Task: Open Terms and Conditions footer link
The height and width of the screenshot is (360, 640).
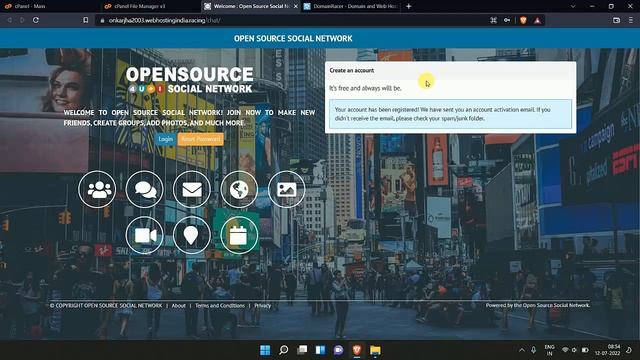Action: click(220, 305)
